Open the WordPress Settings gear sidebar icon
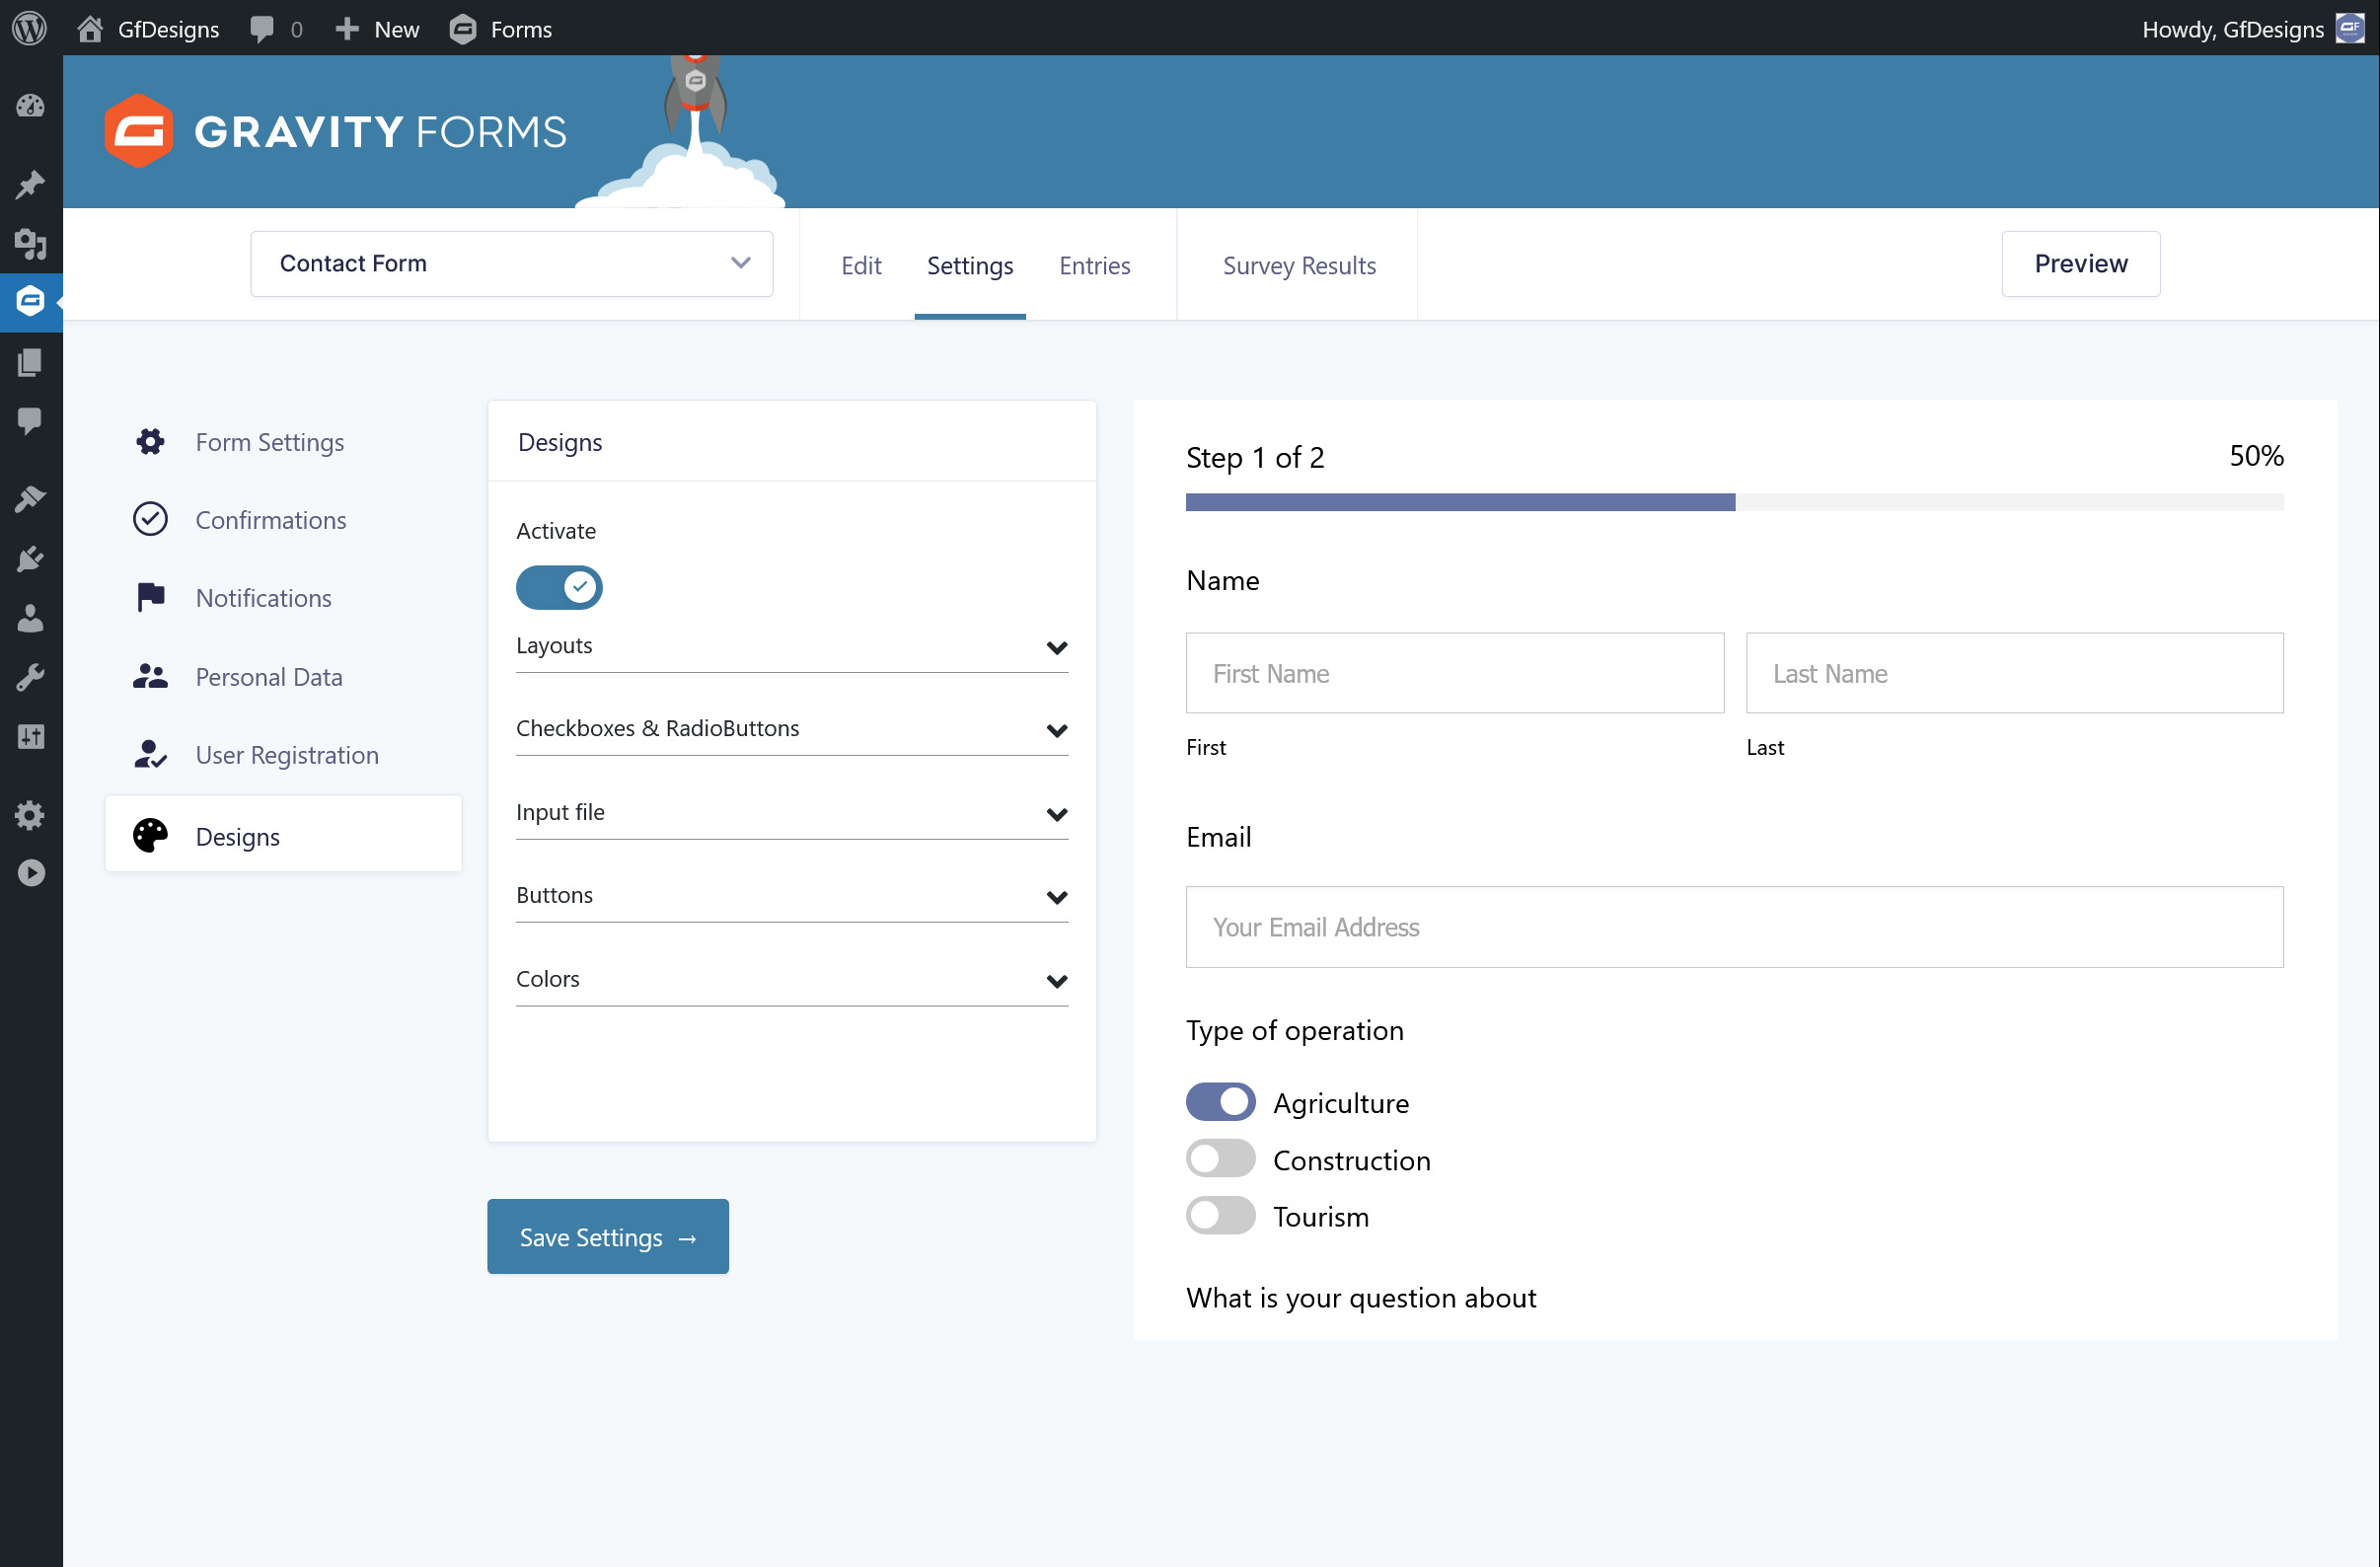The image size is (2380, 1567). point(31,815)
